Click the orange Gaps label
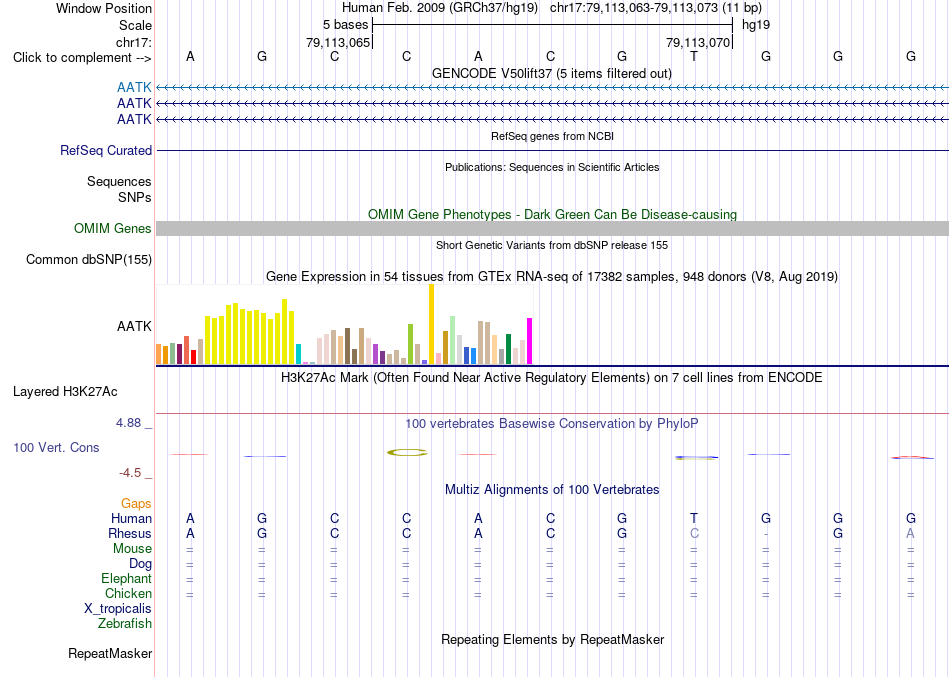The width and height of the screenshot is (950, 677). [x=136, y=504]
